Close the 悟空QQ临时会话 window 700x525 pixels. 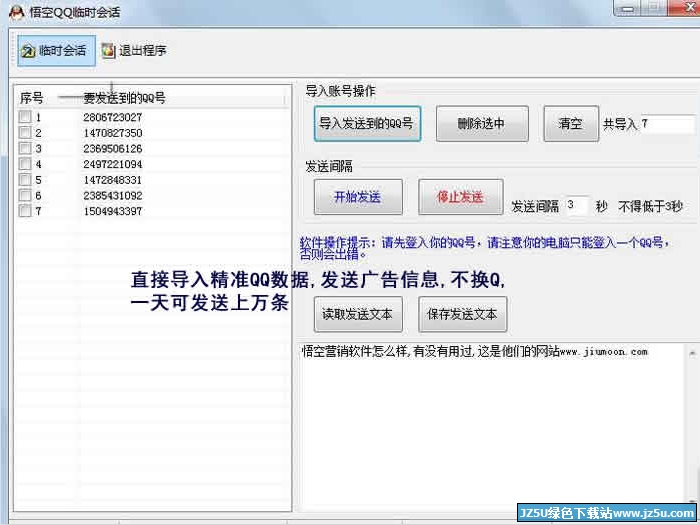coord(686,8)
